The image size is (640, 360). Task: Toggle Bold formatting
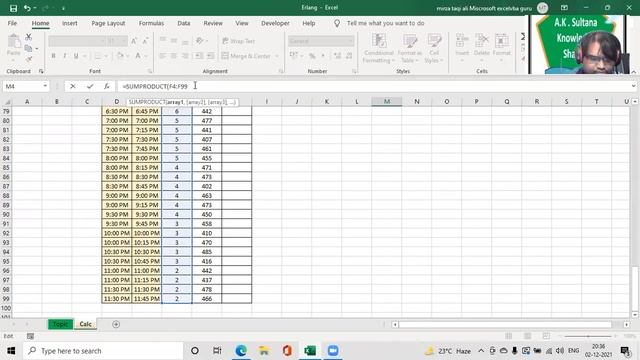tap(53, 56)
